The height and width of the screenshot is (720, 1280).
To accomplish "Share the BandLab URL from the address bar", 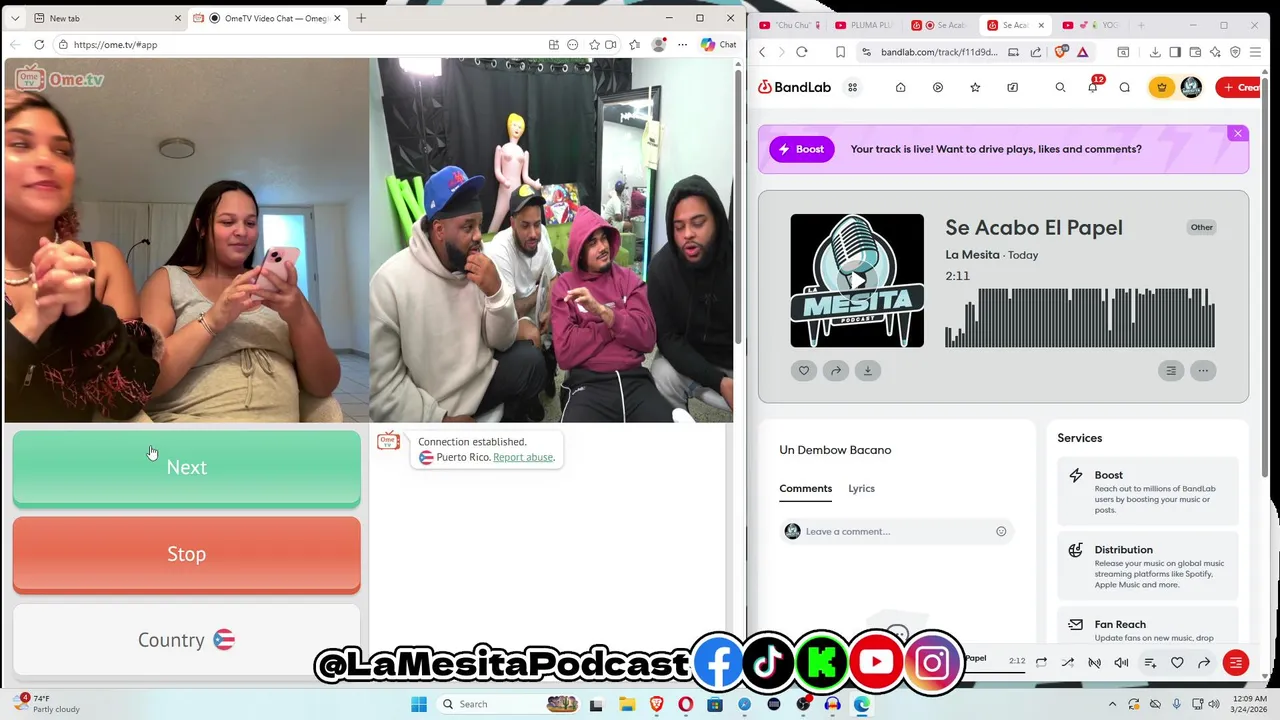I will point(1036,52).
